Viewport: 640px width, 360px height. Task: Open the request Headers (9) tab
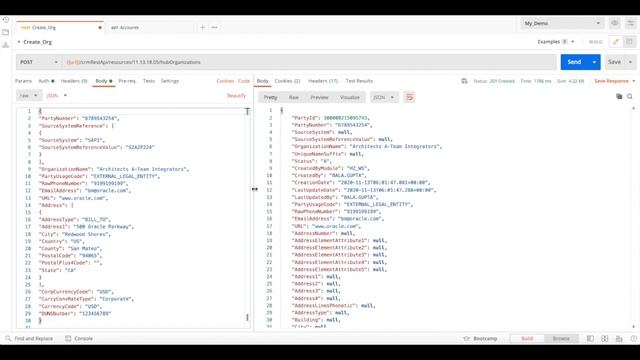pos(74,81)
